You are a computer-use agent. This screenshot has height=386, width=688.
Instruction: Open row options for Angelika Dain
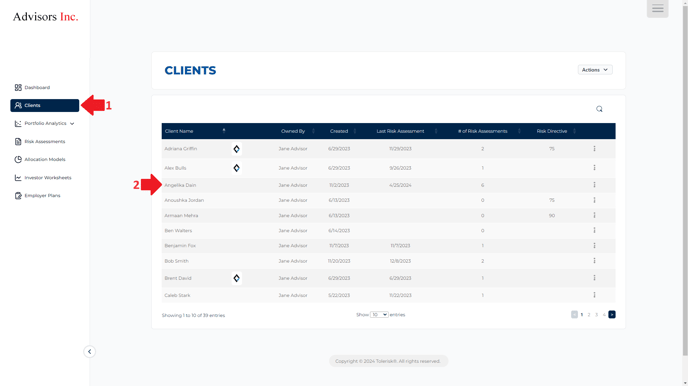[595, 185]
